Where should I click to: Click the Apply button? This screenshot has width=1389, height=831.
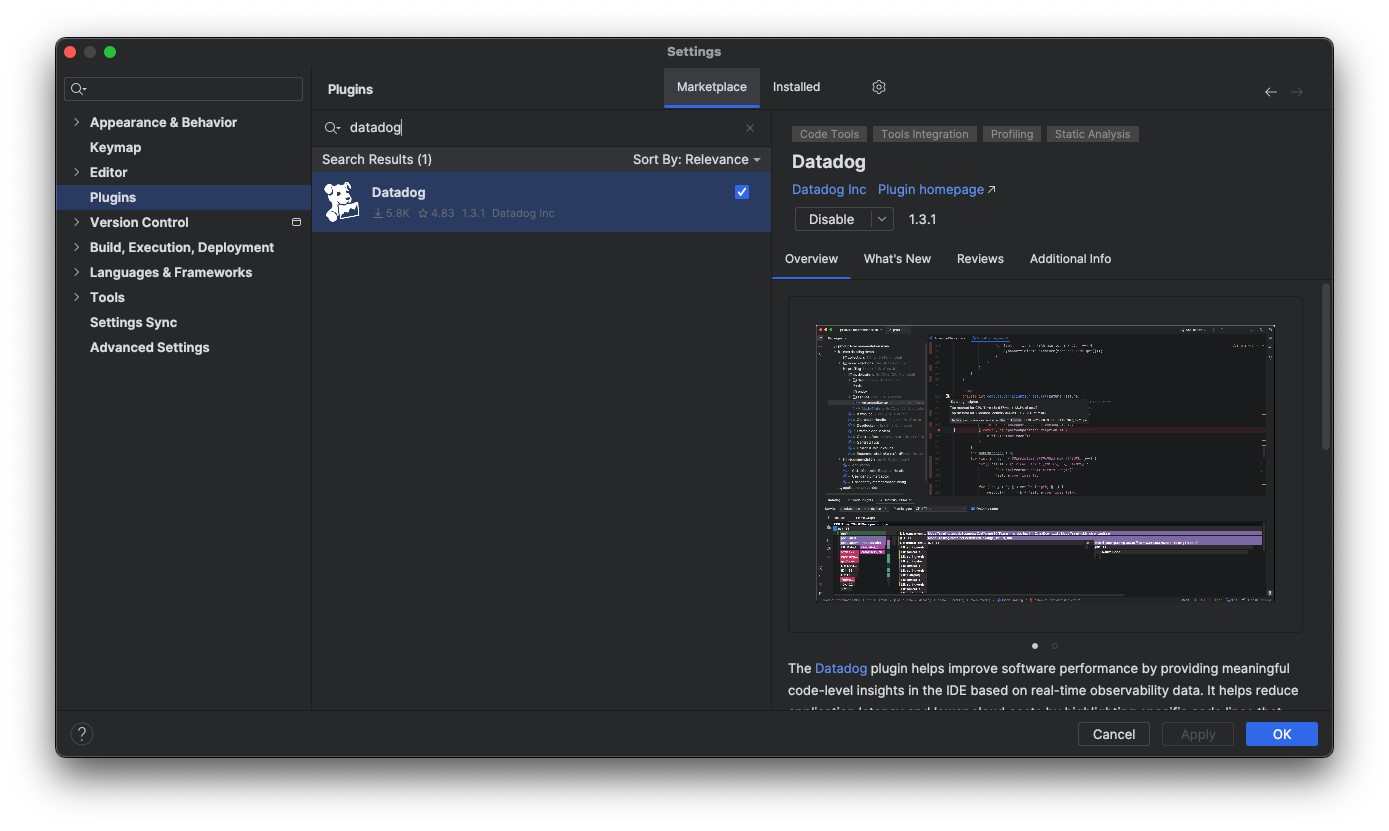(x=1198, y=734)
